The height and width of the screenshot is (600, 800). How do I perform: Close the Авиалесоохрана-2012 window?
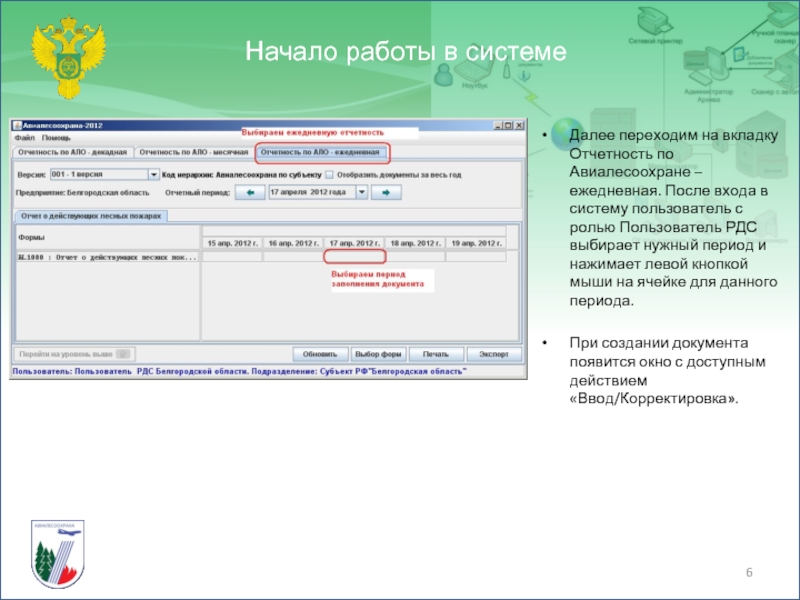click(x=518, y=126)
